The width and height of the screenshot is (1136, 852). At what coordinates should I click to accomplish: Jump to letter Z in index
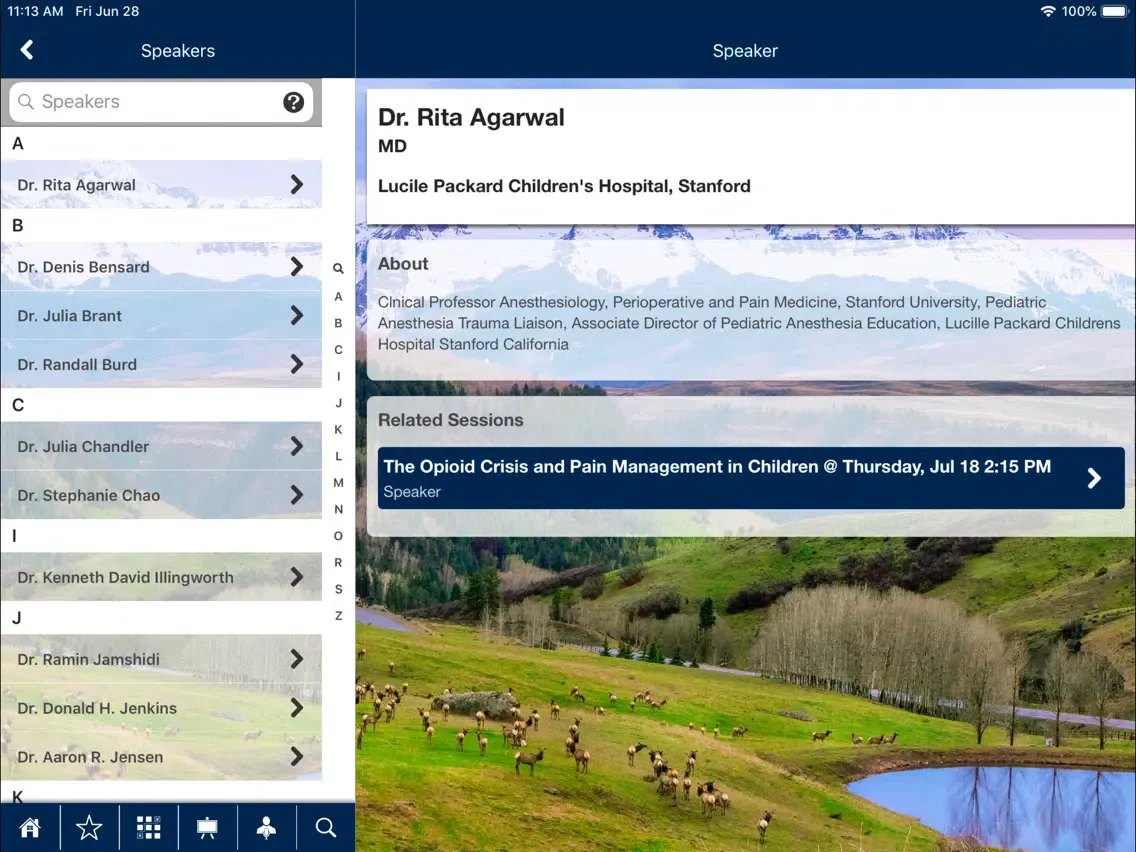coord(338,616)
